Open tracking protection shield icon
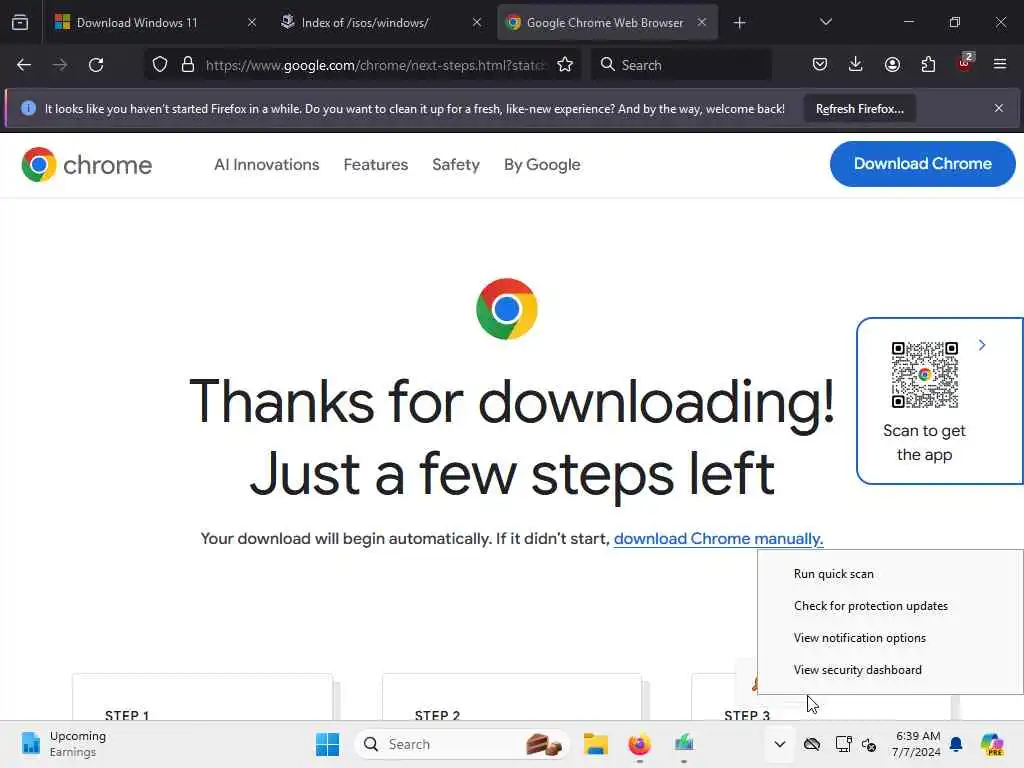Viewport: 1024px width, 768px height. 160,65
